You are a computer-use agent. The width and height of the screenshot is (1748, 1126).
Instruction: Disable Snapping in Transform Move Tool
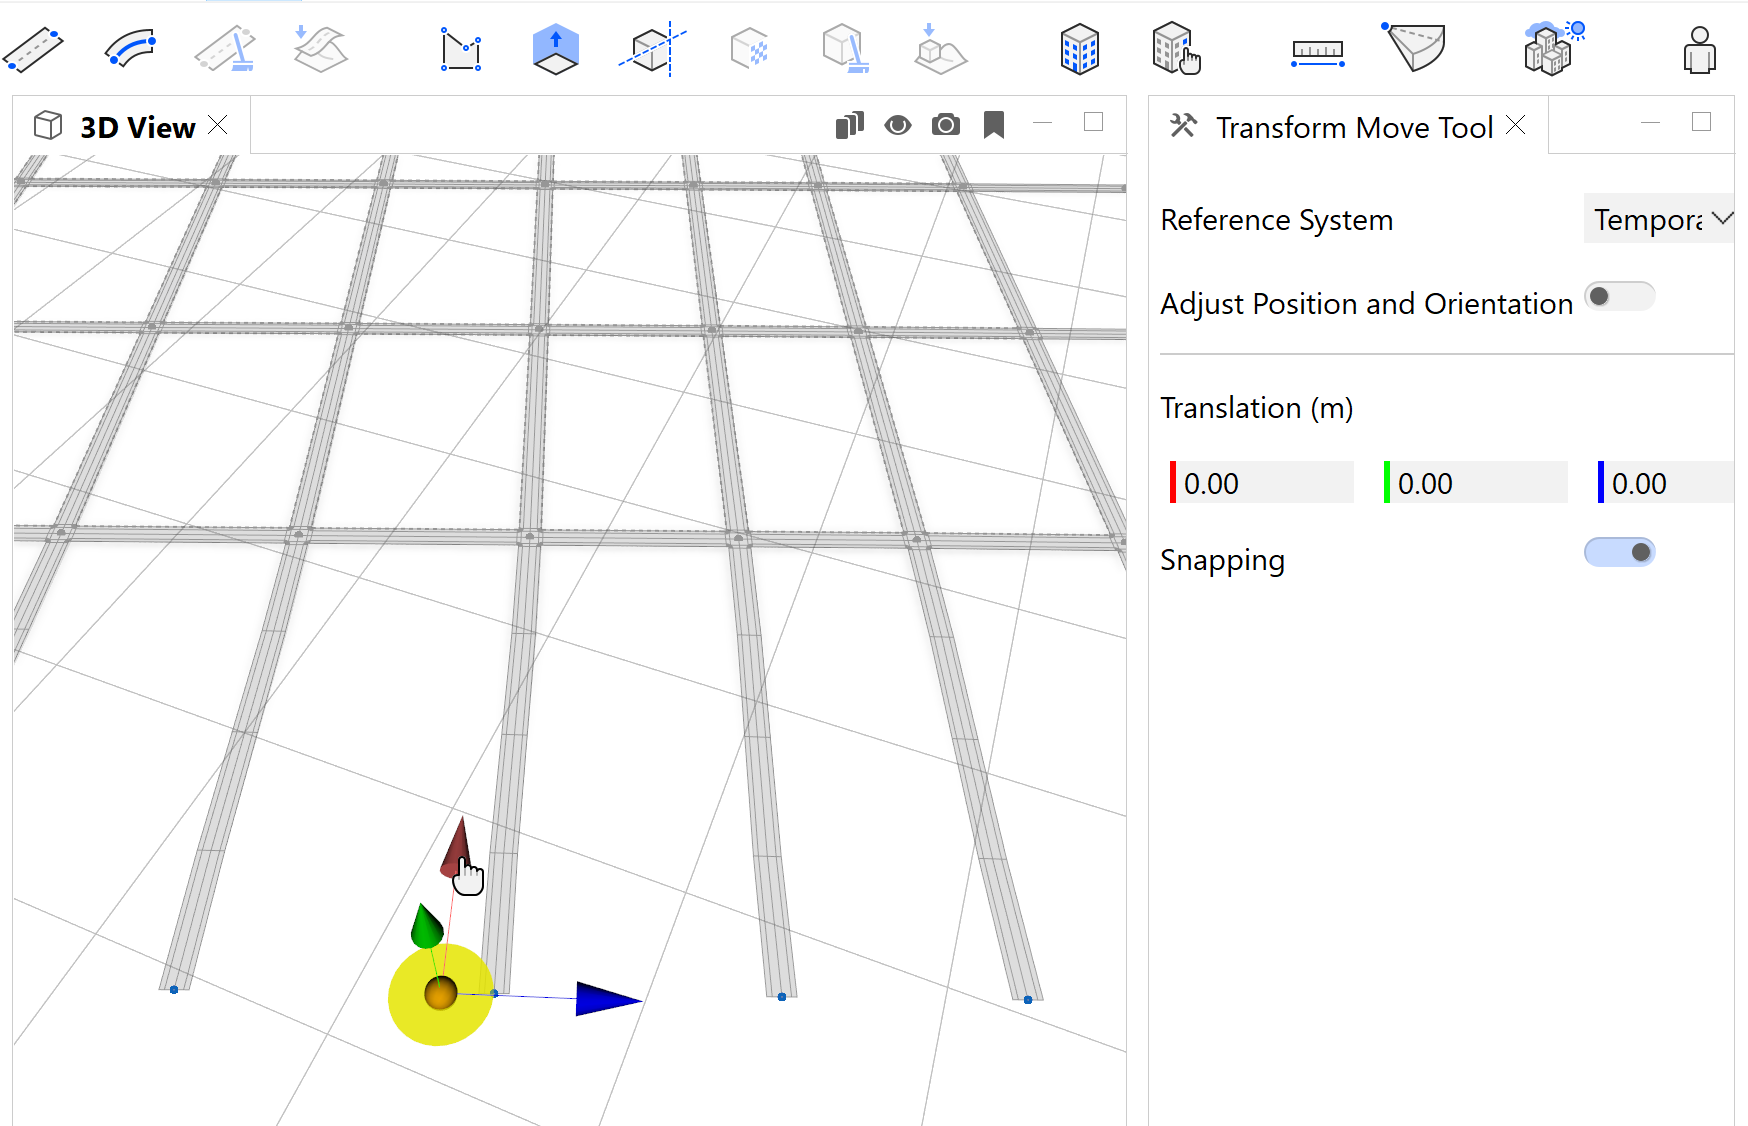click(1620, 551)
